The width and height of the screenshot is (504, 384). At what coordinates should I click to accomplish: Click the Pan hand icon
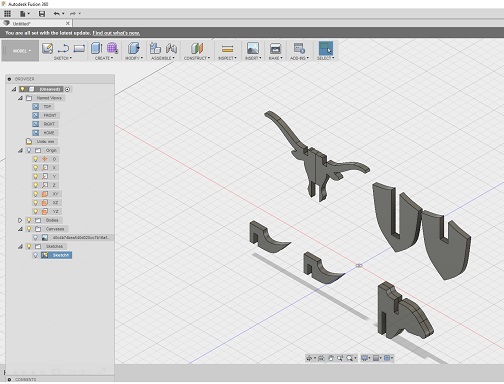click(331, 358)
